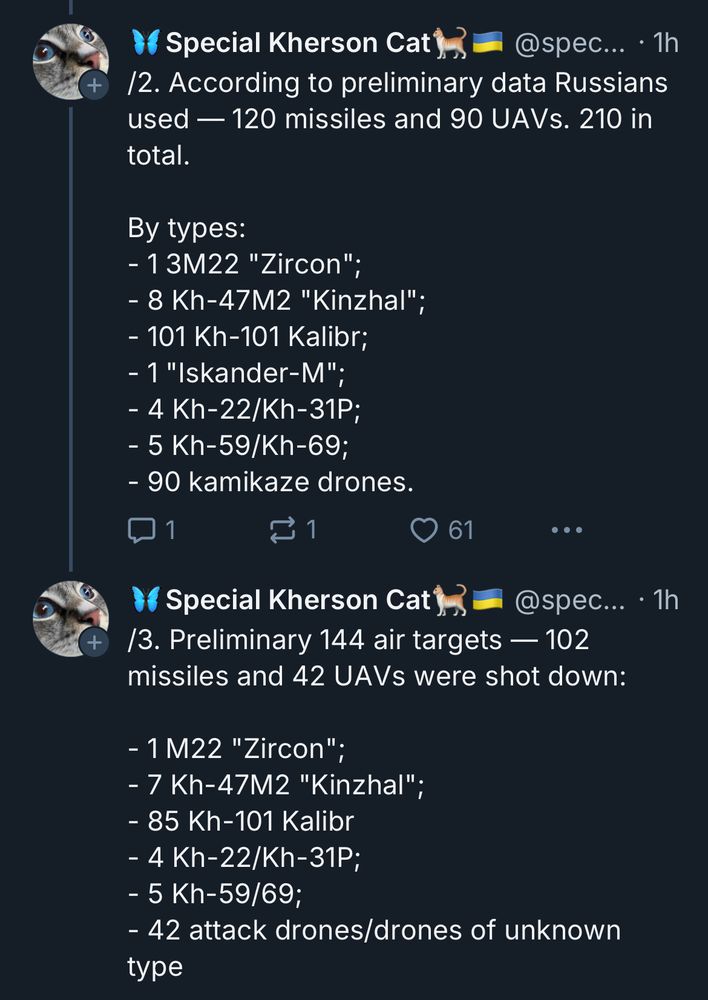Screen dimensions: 708x1000
Task: Click the 1h timestamp on the "/3." post
Action: coord(665,600)
